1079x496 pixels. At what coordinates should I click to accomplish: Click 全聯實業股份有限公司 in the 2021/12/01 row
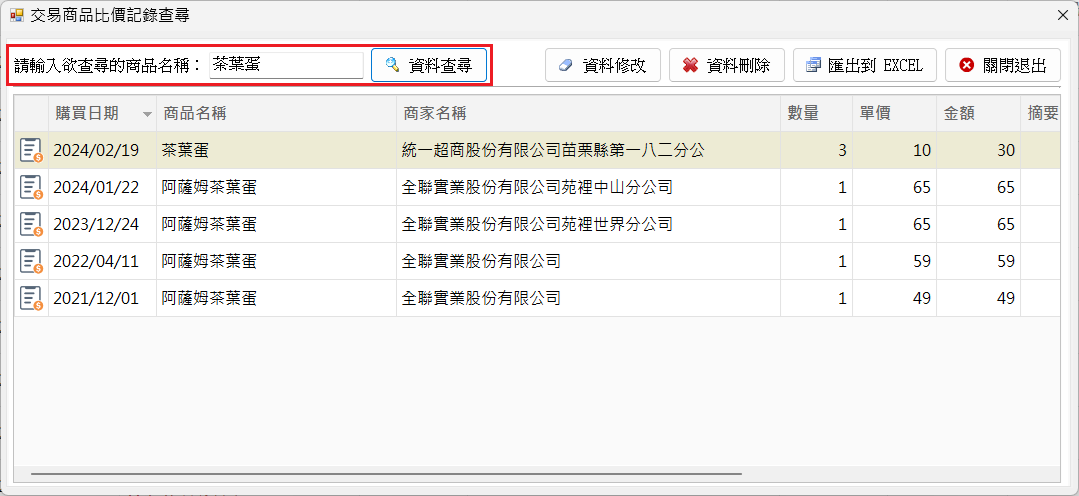click(x=588, y=299)
